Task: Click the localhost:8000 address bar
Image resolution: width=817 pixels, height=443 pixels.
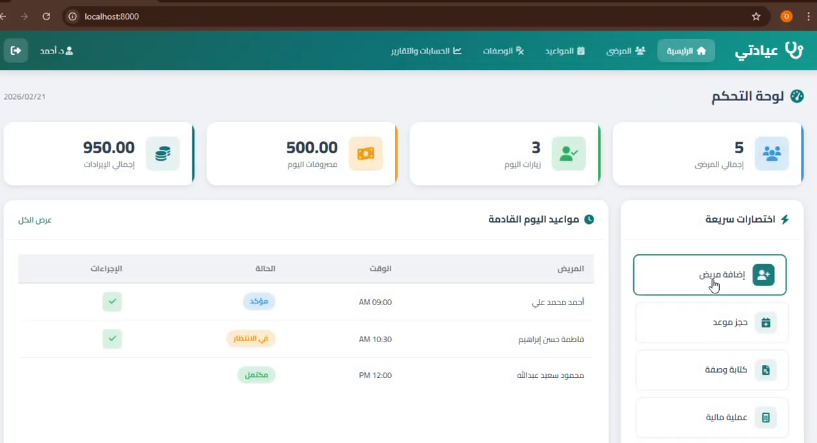Action: (x=400, y=16)
